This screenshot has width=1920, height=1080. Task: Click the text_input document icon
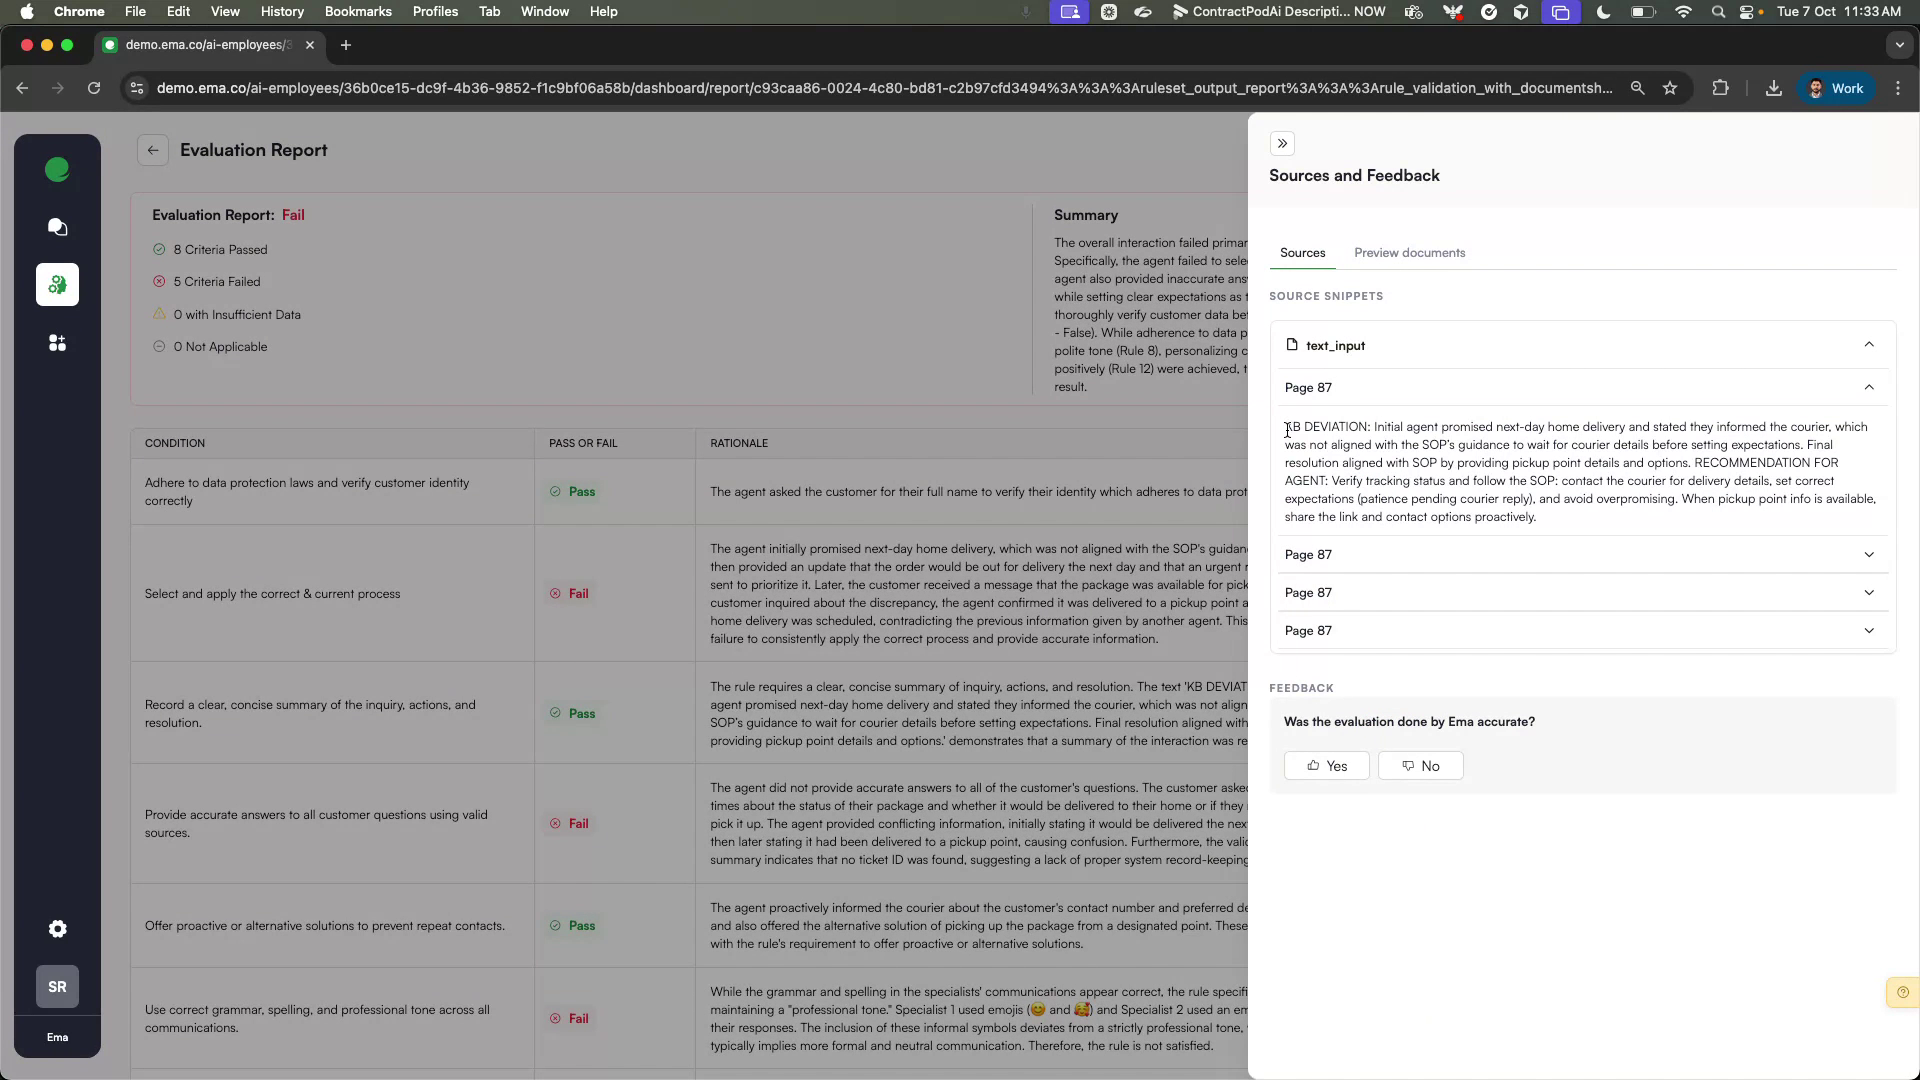click(x=1292, y=345)
